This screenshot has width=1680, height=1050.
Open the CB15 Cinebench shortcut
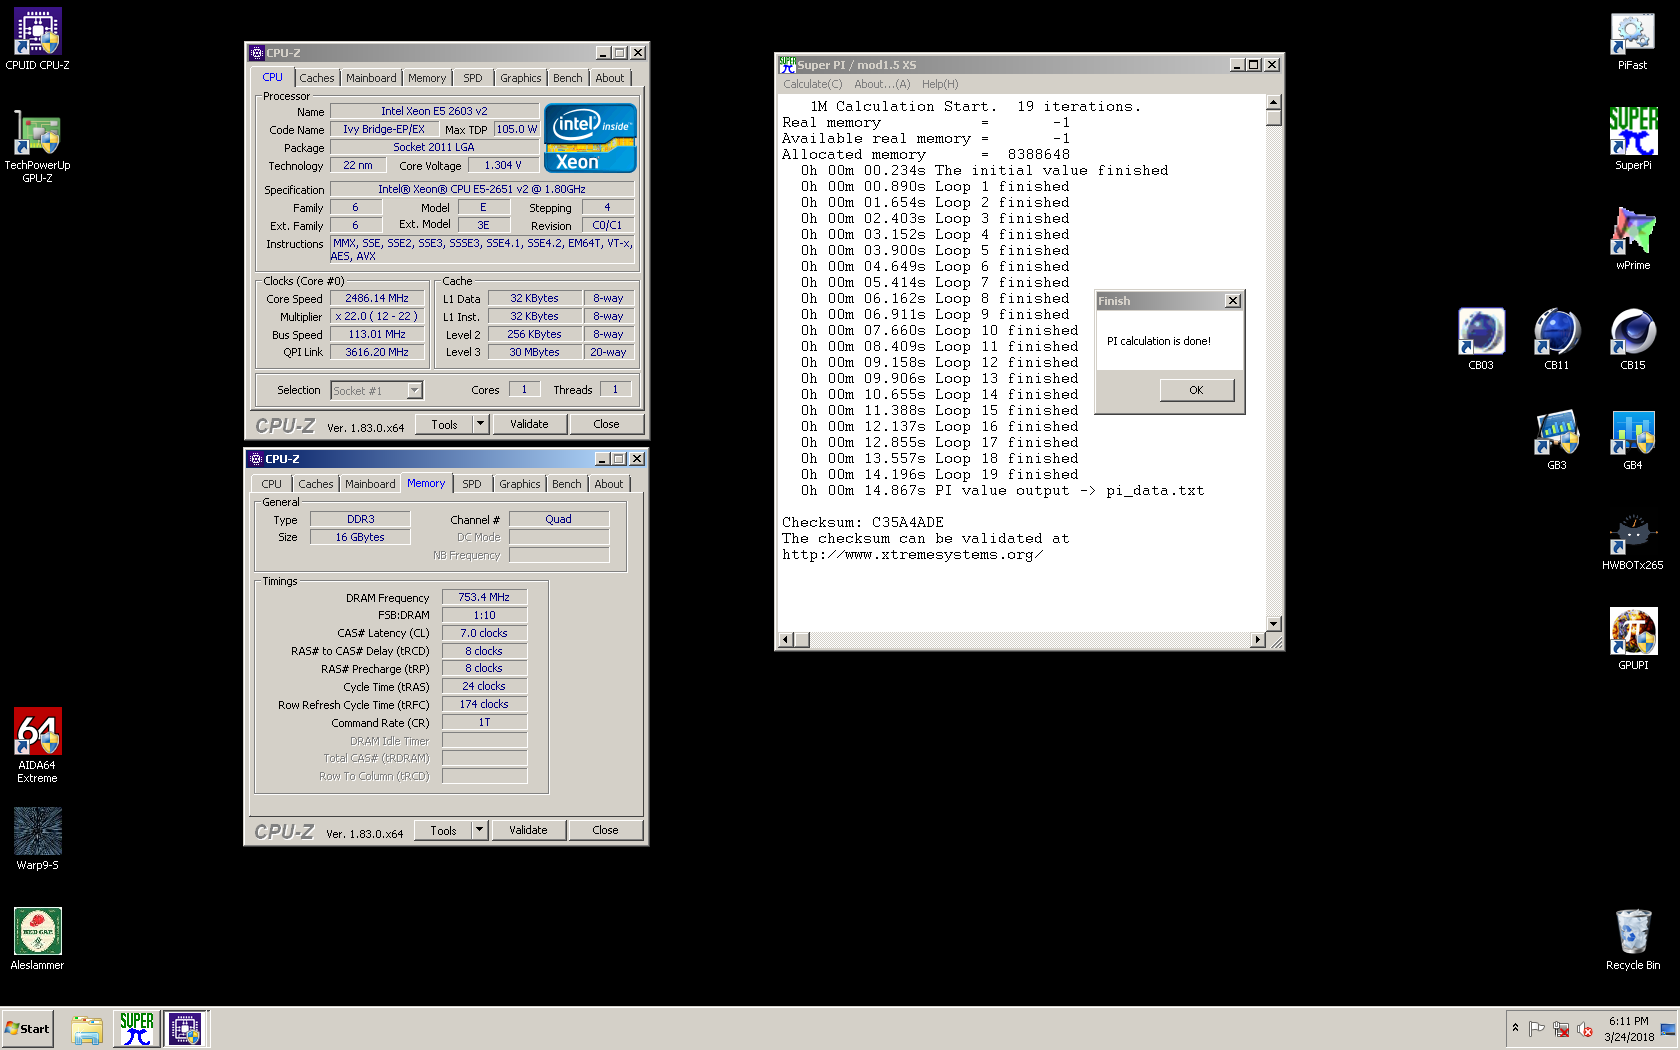(x=1632, y=339)
